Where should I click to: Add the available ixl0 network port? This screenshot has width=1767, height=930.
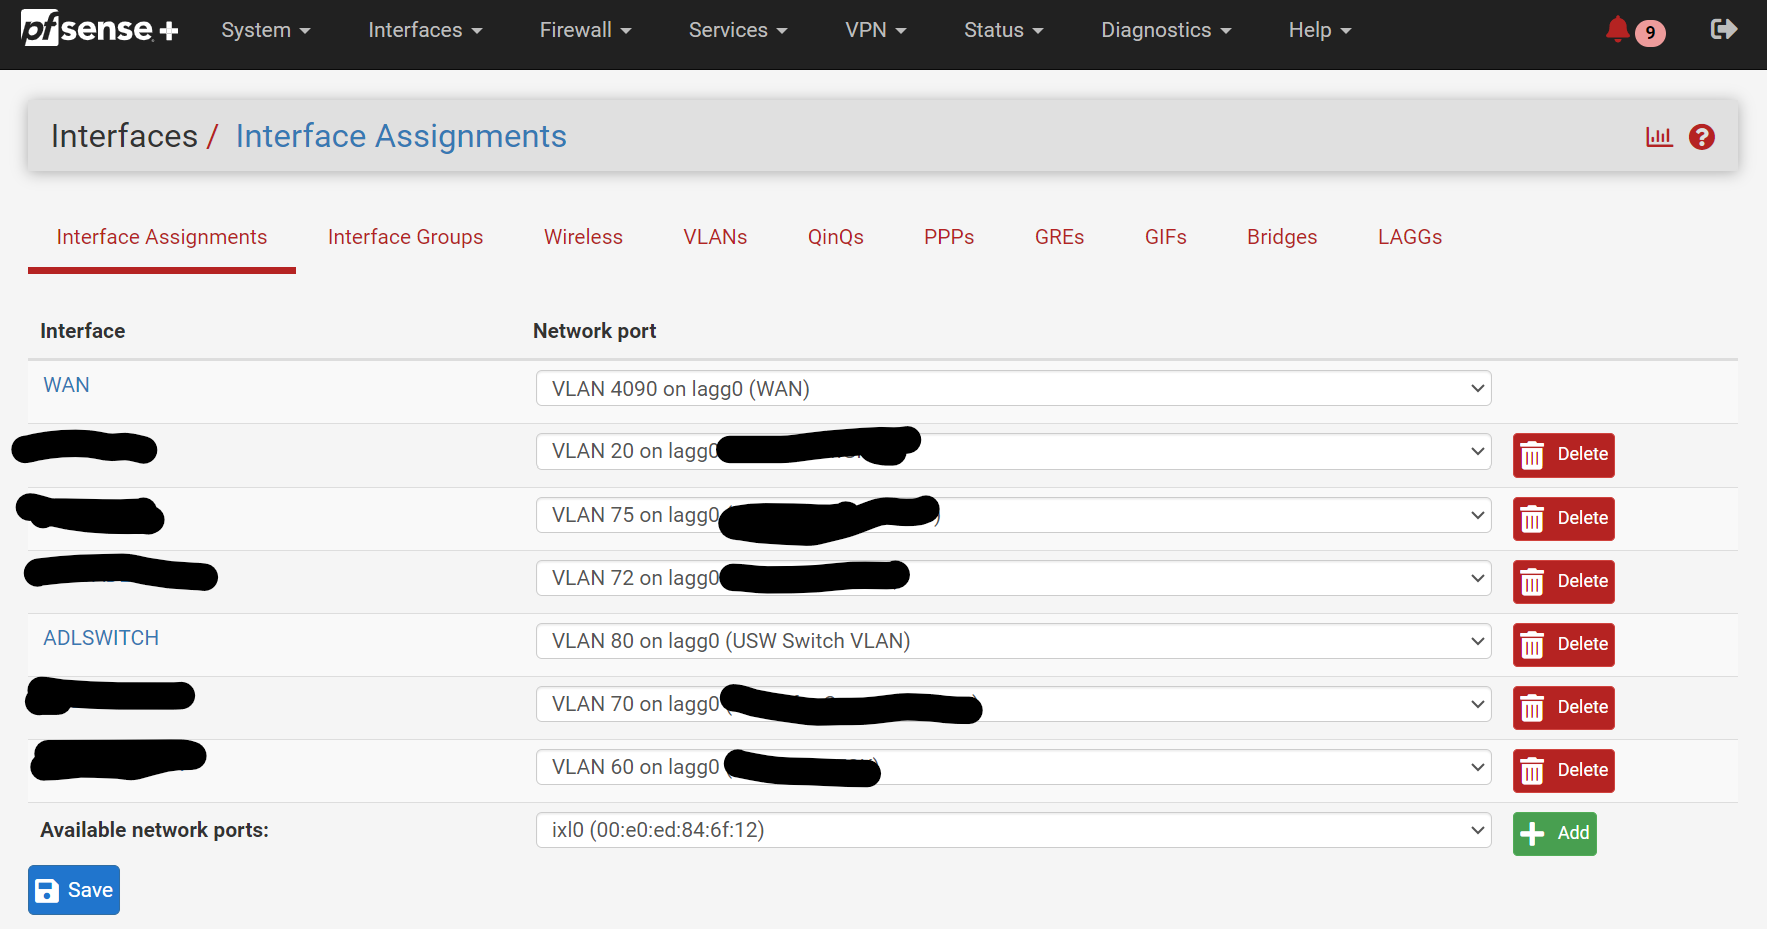[1554, 834]
